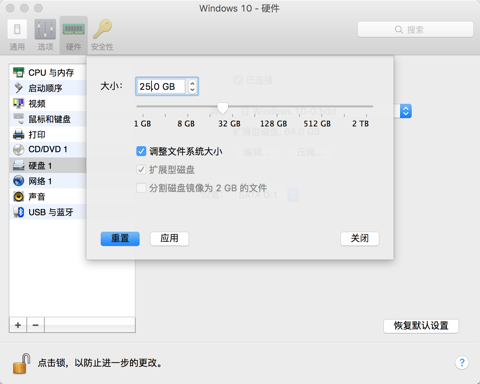Click the lock icon to prevent changes
480x384 pixels.
pyautogui.click(x=22, y=363)
